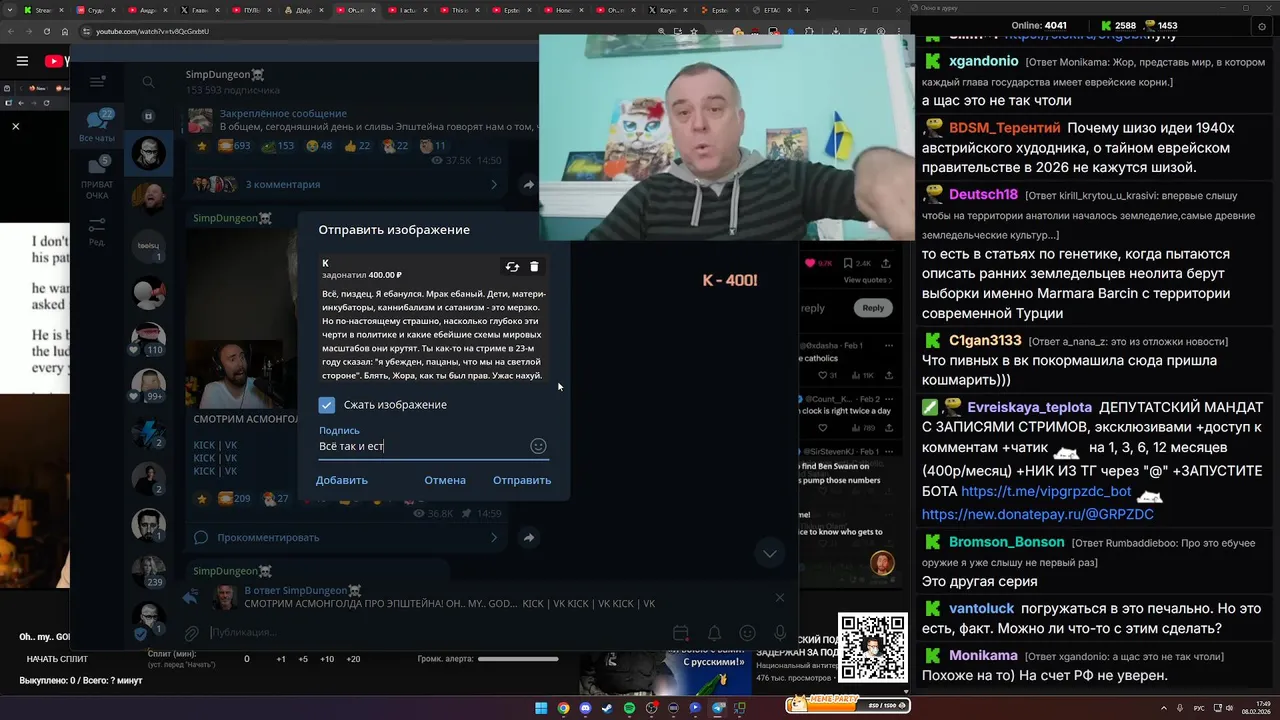Image resolution: width=1280 pixels, height=720 pixels.
Task: Open donatepay GRPZDC link in chat
Action: pyautogui.click(x=1038, y=514)
